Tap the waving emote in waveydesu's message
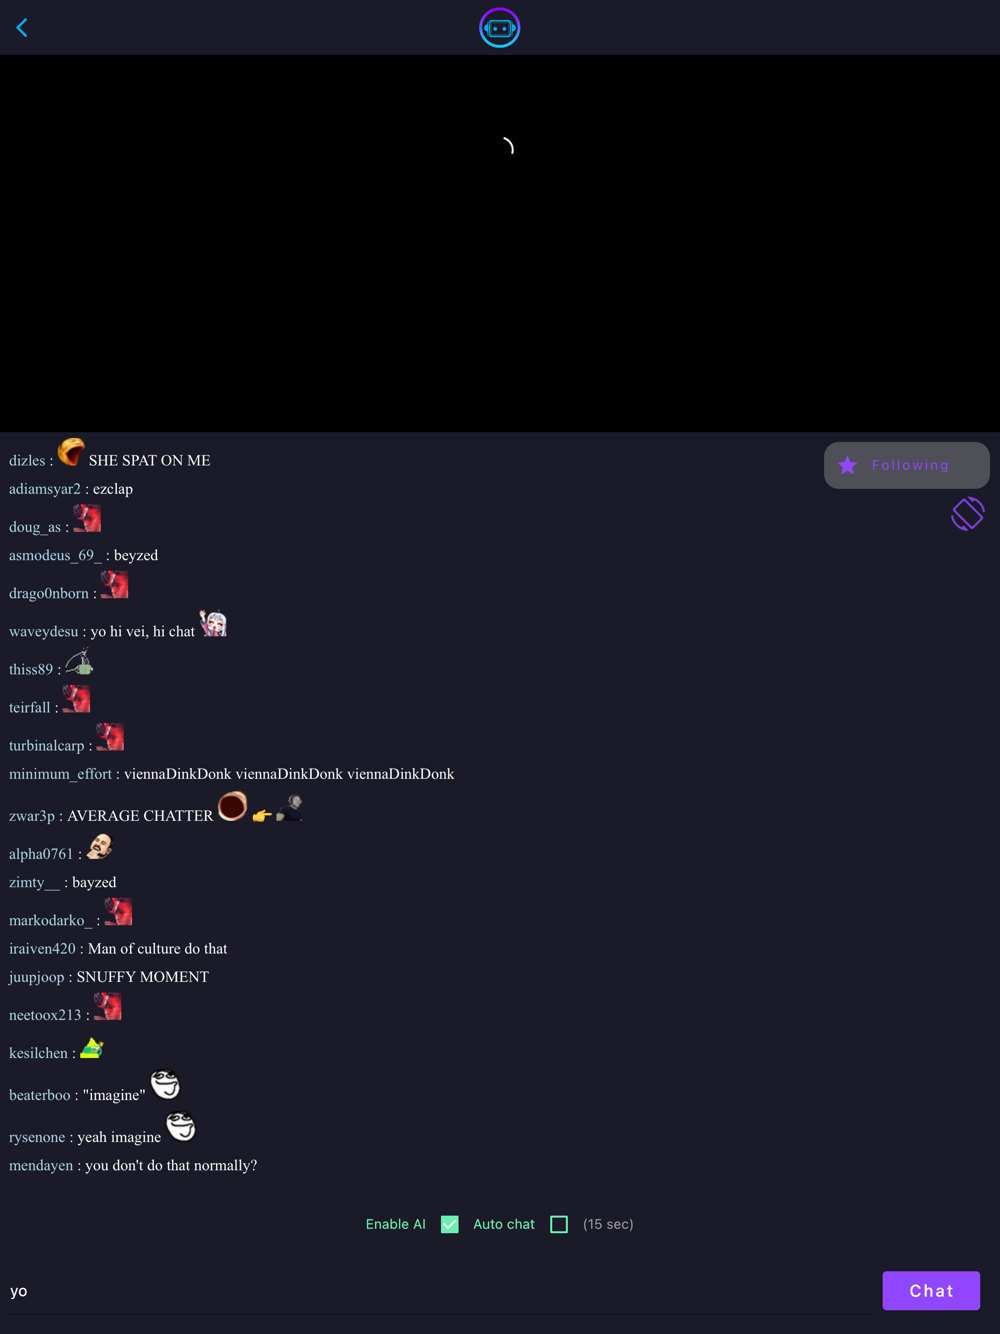1000x1334 pixels. (213, 623)
